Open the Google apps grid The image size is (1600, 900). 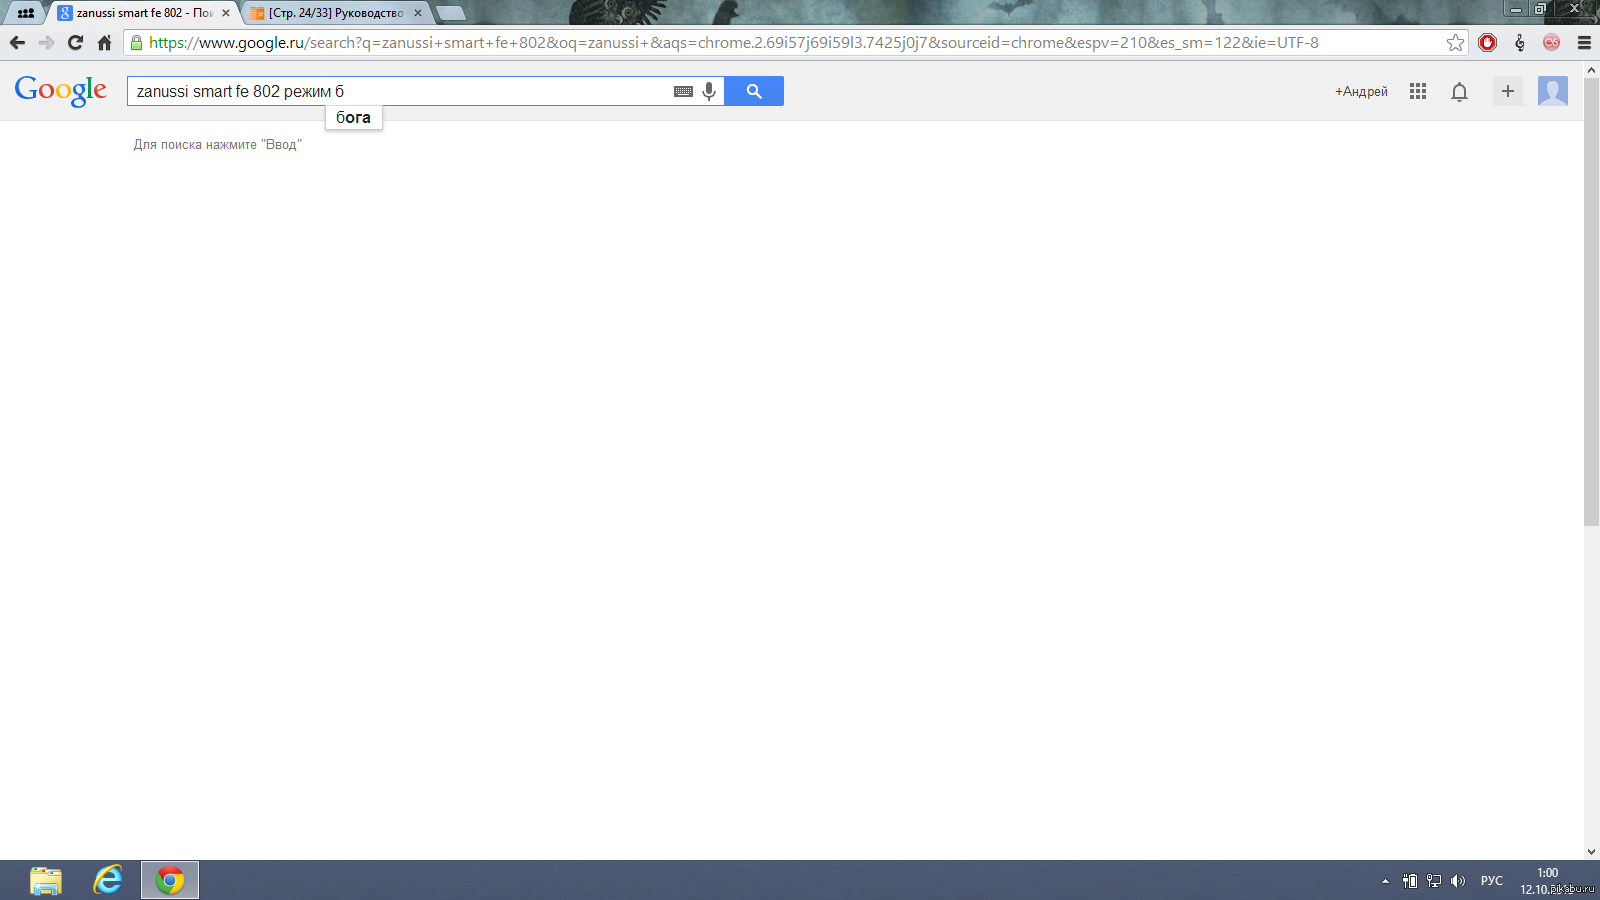(1418, 91)
